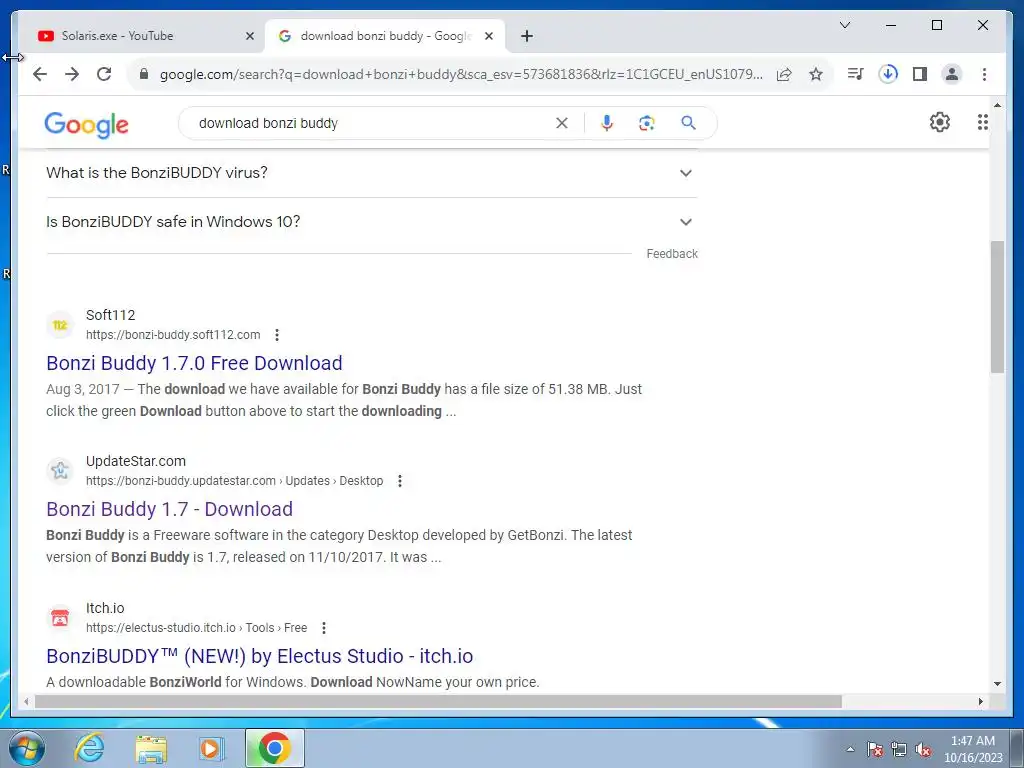The image size is (1024, 768).
Task: Expand 'Is BonziBUDDY safe in Windows 10?' question
Action: tap(371, 222)
